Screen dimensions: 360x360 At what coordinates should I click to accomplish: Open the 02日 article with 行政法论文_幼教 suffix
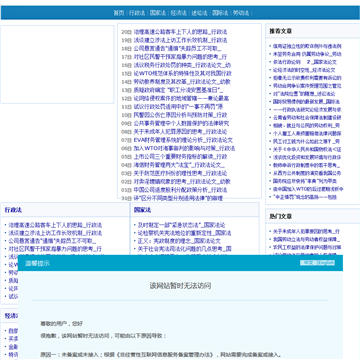pyautogui.click(x=182, y=182)
